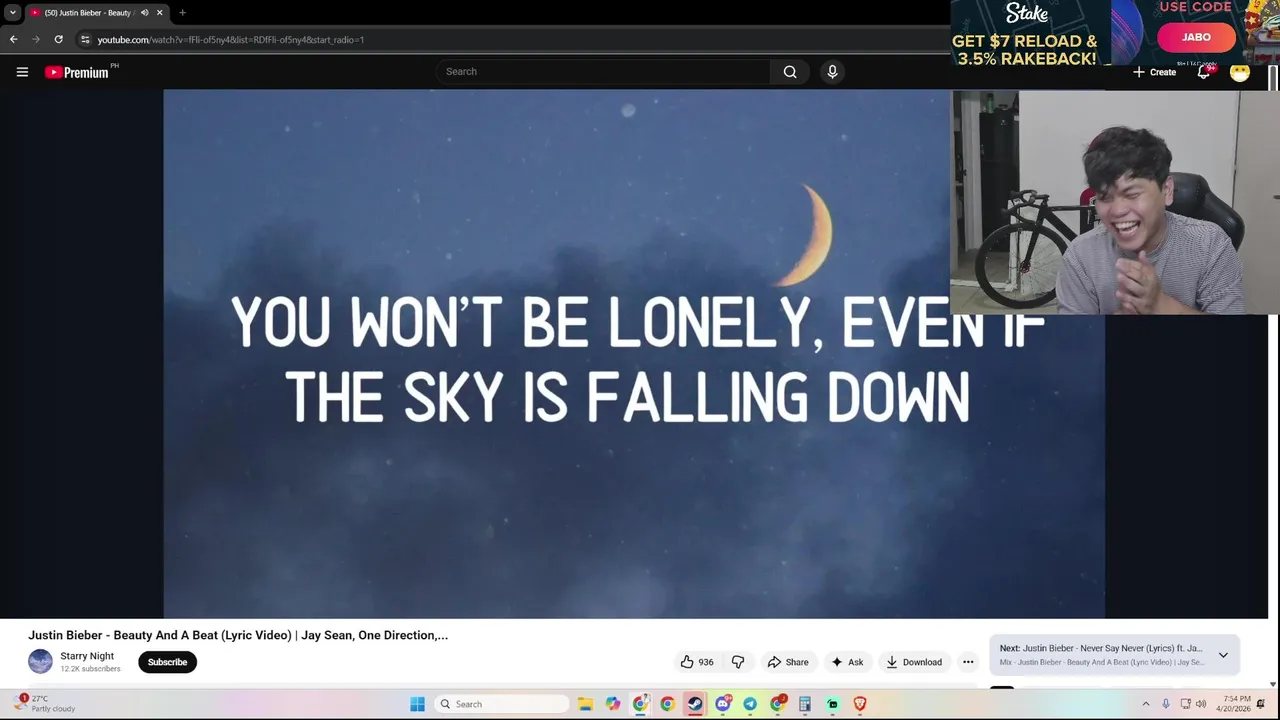The height and width of the screenshot is (720, 1280).
Task: Open Starry Night channel name link
Action: pyautogui.click(x=87, y=656)
